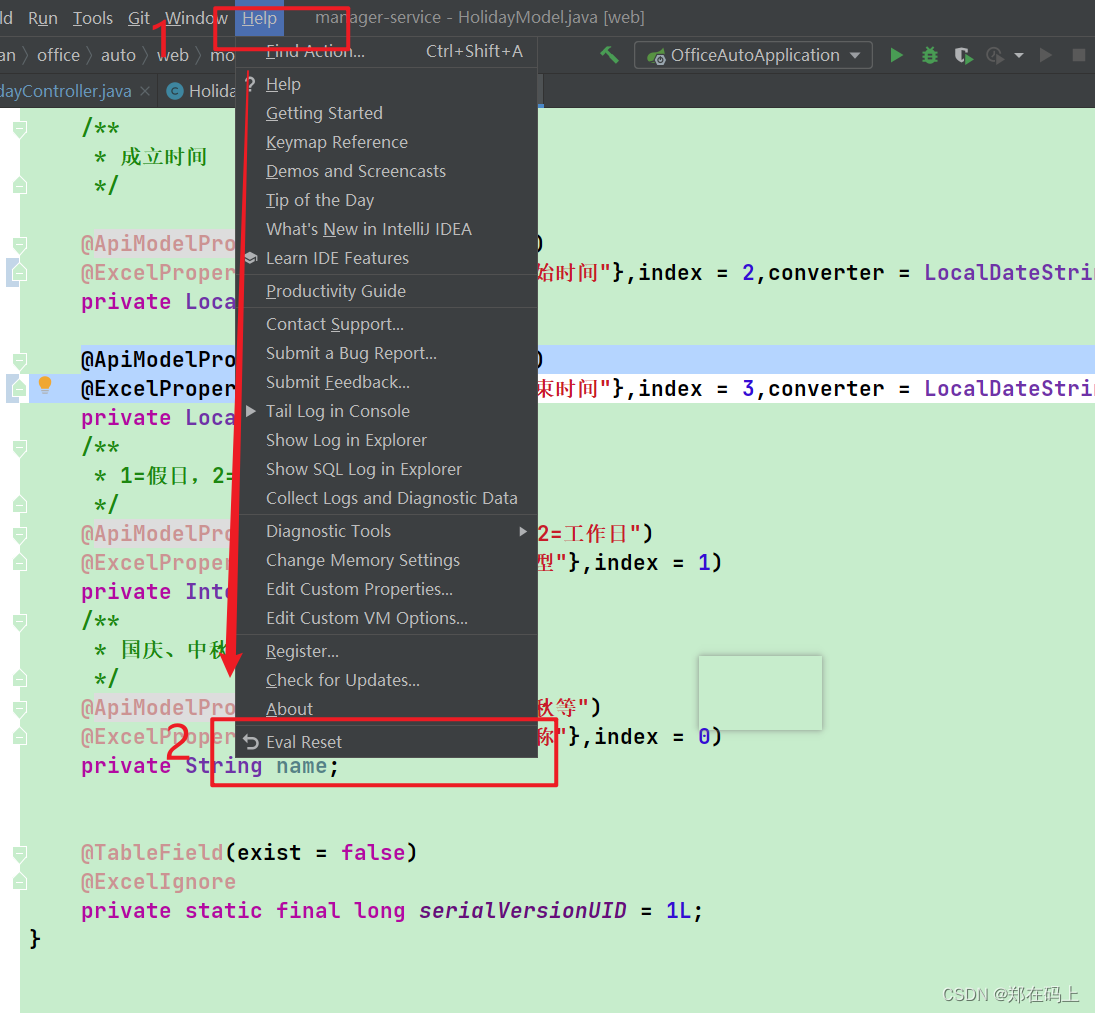This screenshot has width=1095, height=1013.
Task: Click Eval Reset menu item
Action: point(388,742)
